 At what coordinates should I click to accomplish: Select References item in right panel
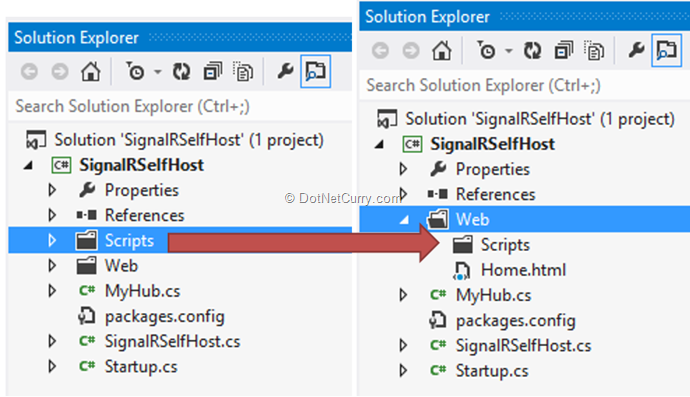point(495,194)
